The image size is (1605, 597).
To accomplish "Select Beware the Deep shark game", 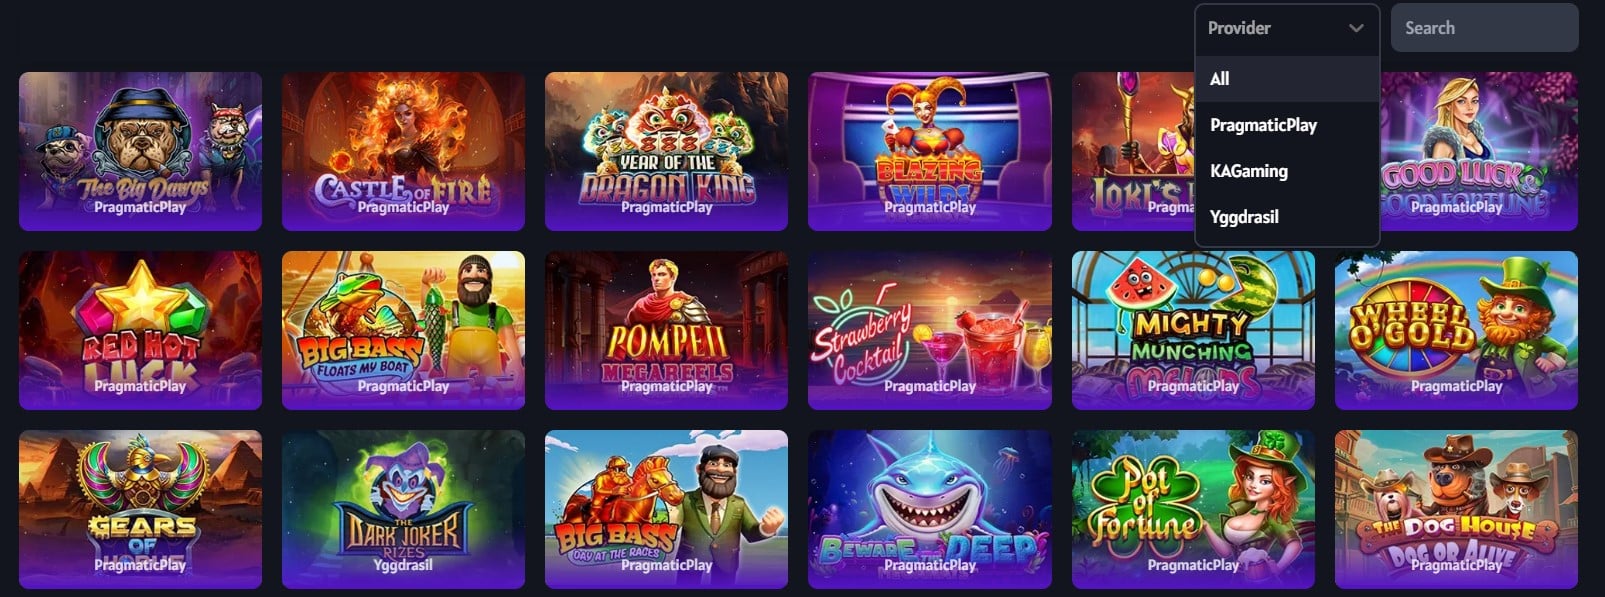I will click(930, 509).
